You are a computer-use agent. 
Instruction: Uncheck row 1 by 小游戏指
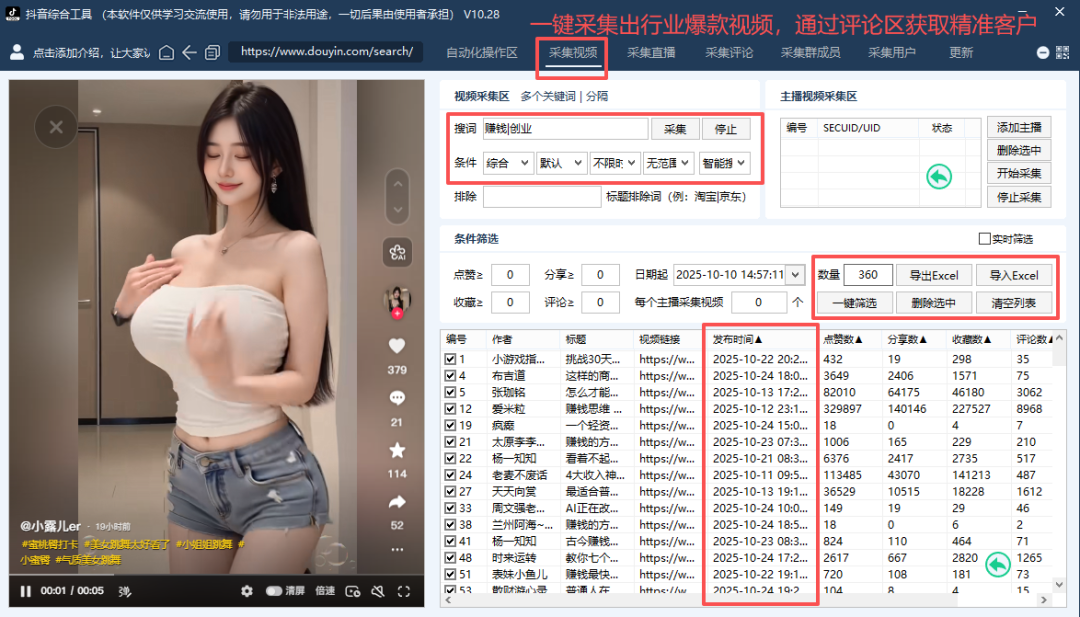point(450,359)
